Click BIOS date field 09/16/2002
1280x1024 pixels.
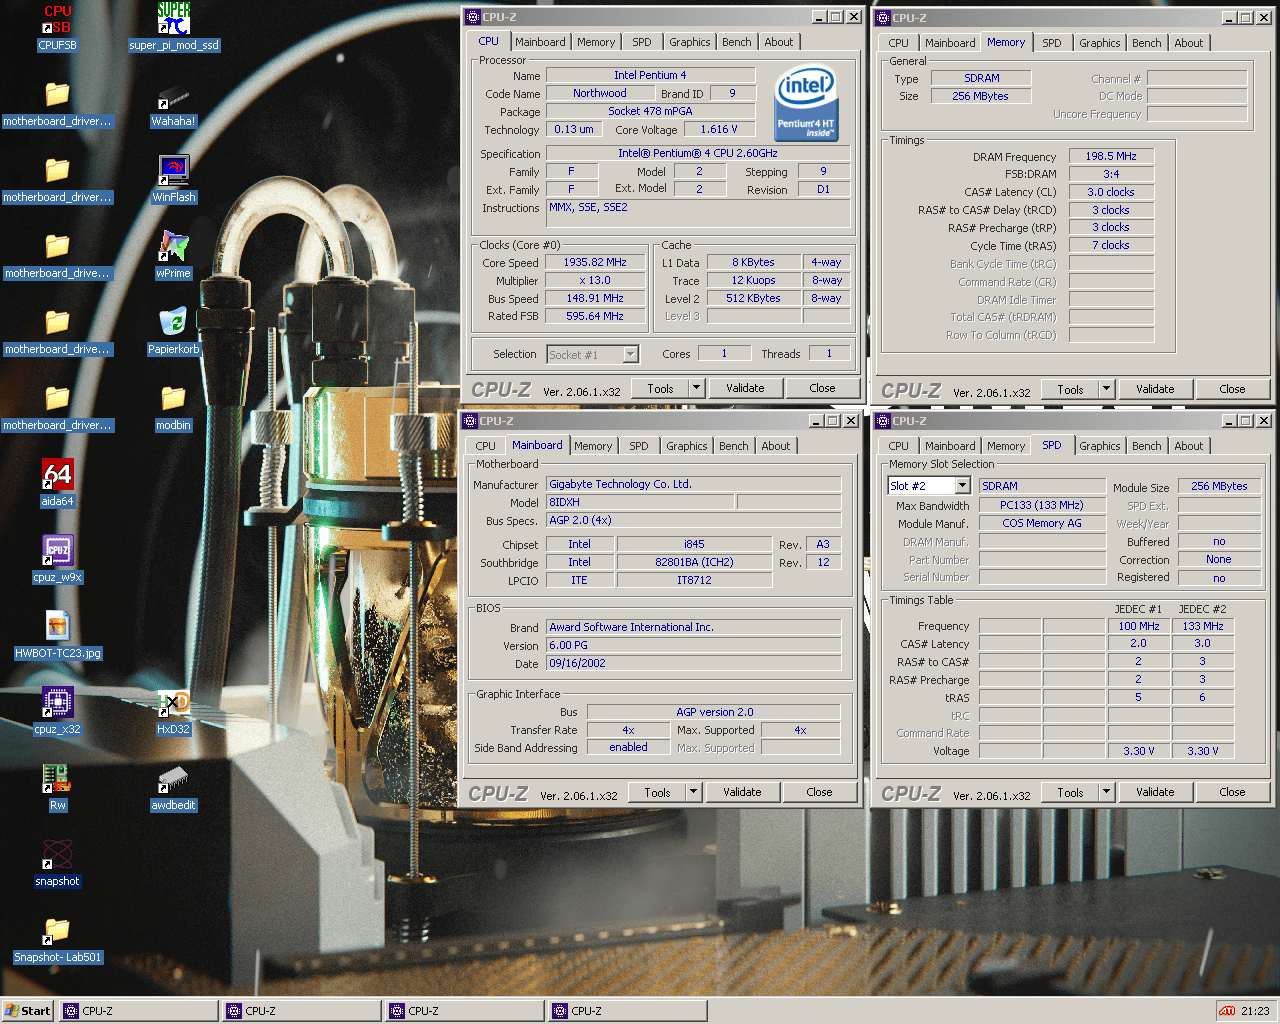[694, 663]
